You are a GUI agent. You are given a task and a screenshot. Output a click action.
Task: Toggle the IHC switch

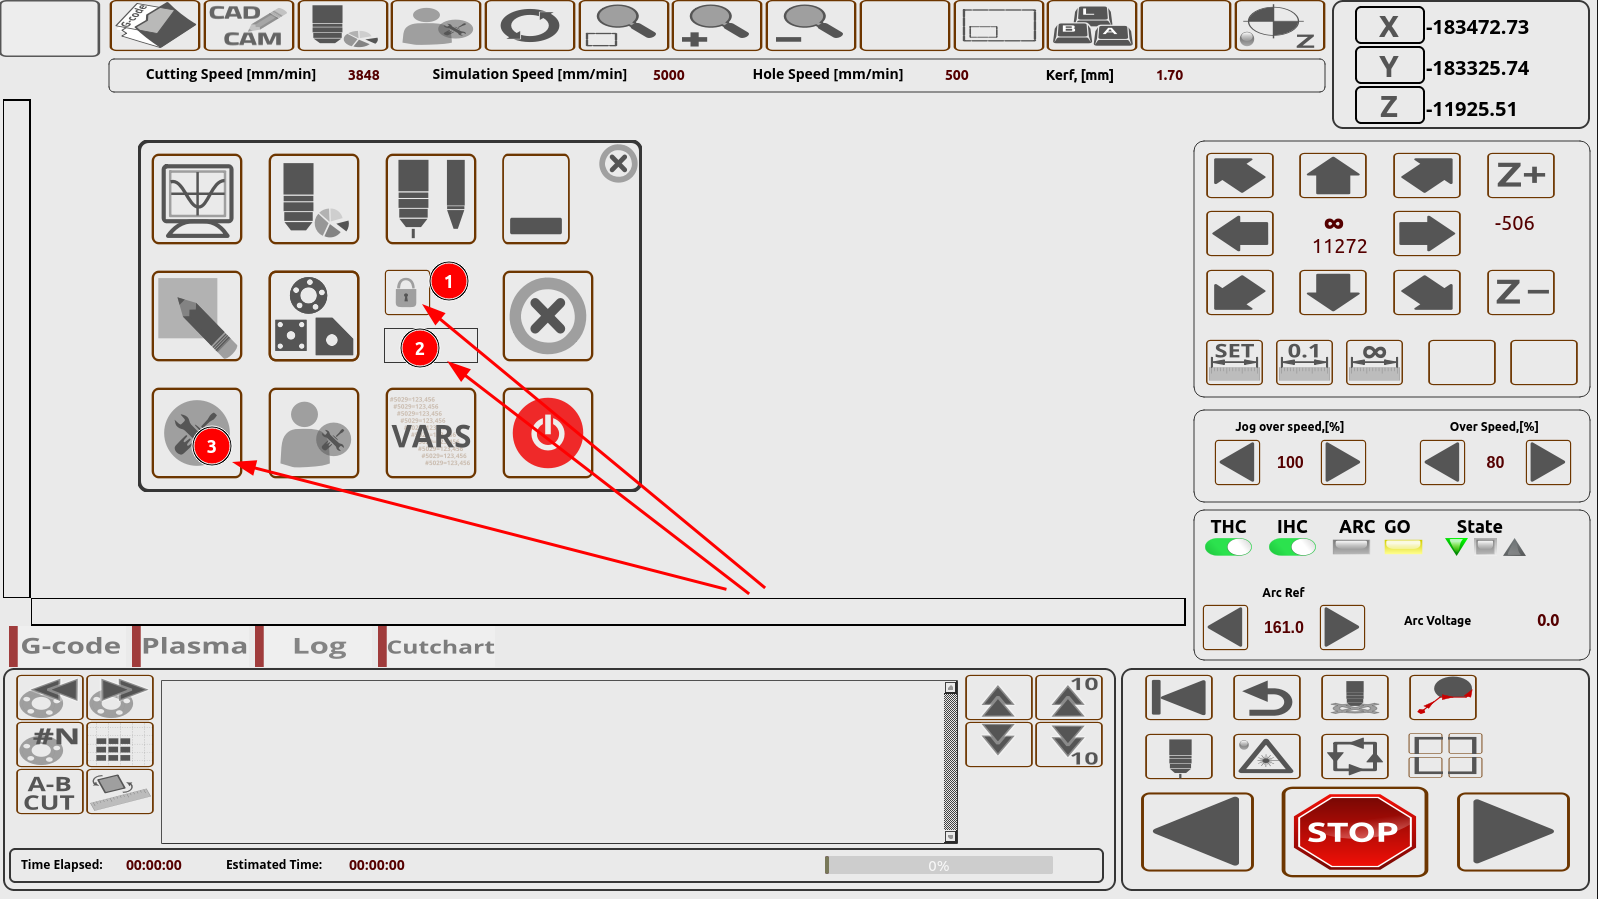point(1292,547)
